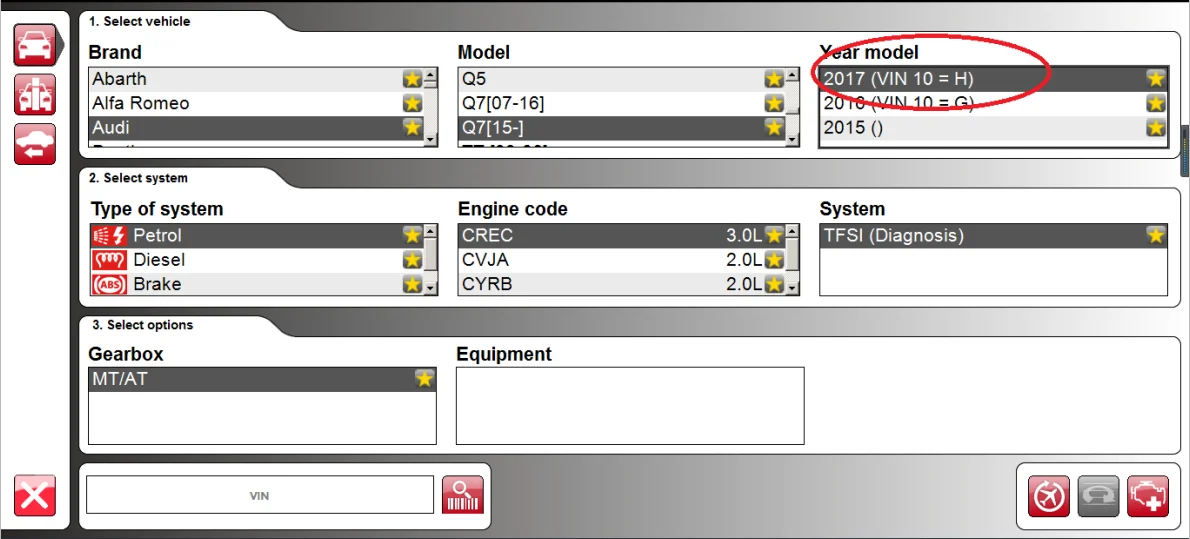The height and width of the screenshot is (539, 1190).
Task: Toggle favorite star for Q7[07-16]
Action: coord(773,103)
